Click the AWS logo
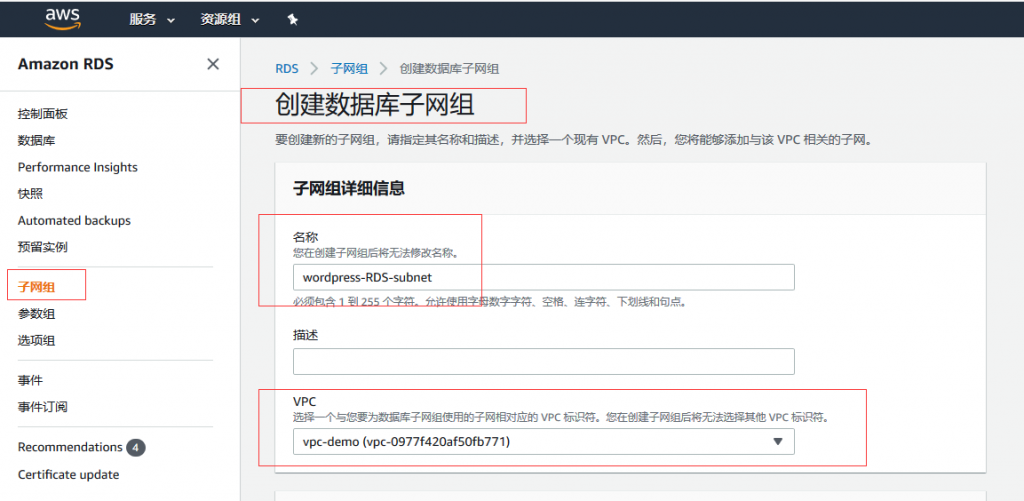 61,19
